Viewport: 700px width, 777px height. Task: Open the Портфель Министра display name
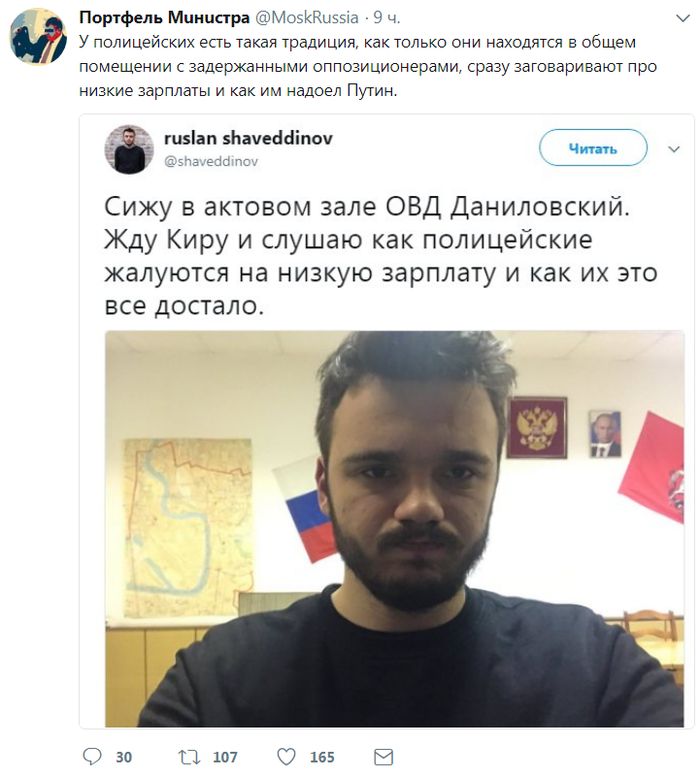pyautogui.click(x=164, y=17)
